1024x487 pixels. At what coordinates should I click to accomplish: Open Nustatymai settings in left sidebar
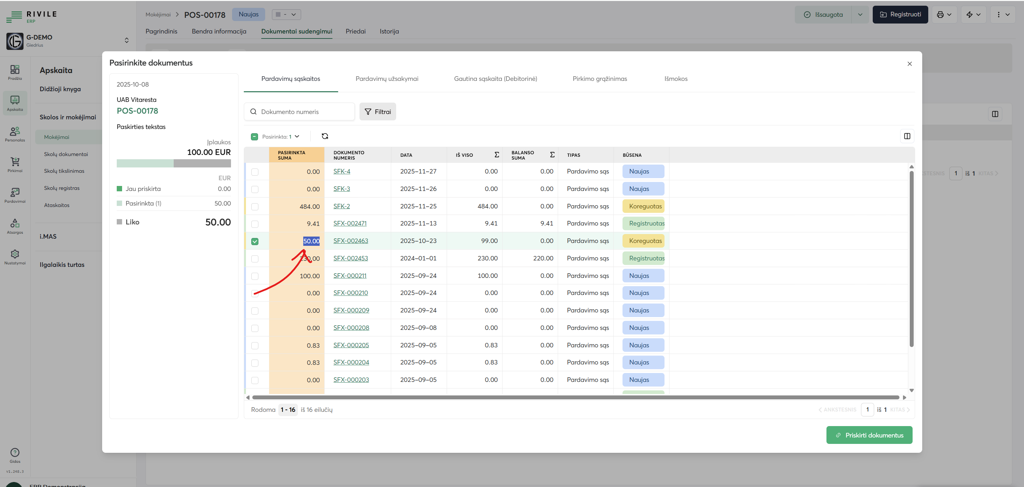15,258
